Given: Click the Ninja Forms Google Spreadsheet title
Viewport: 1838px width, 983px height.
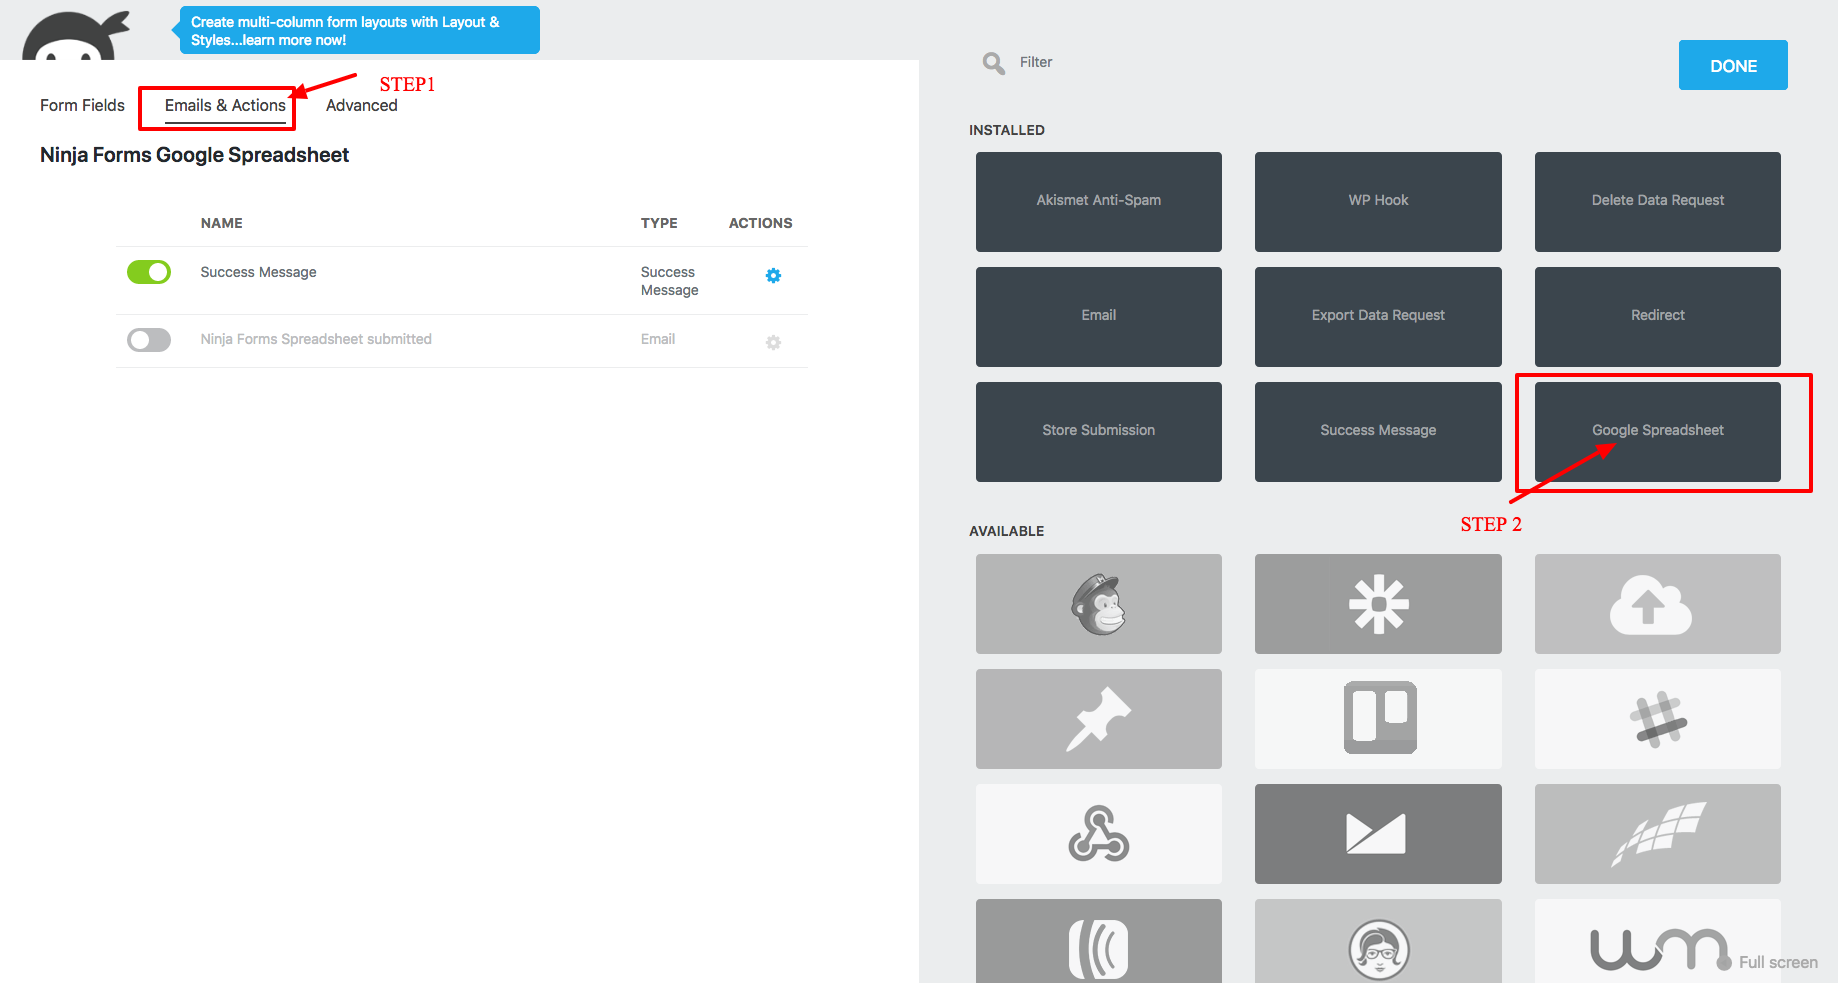Looking at the screenshot, I should [x=194, y=155].
